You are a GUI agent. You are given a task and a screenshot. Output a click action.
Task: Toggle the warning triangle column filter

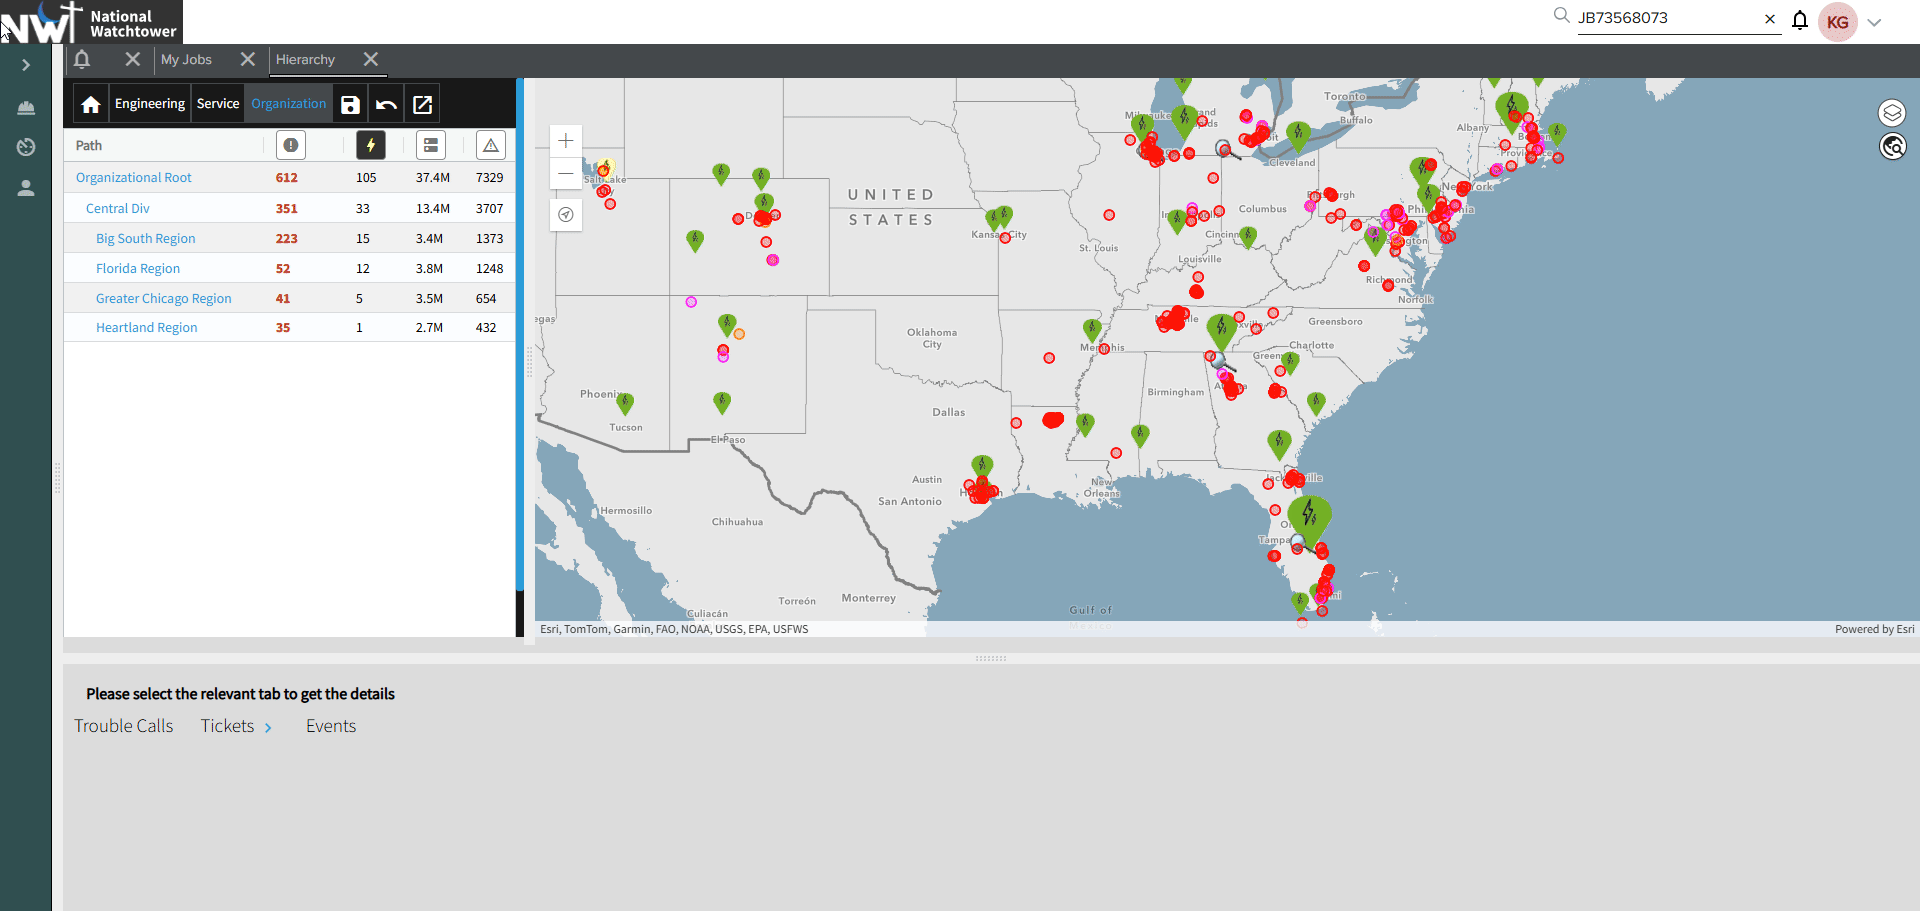[490, 145]
